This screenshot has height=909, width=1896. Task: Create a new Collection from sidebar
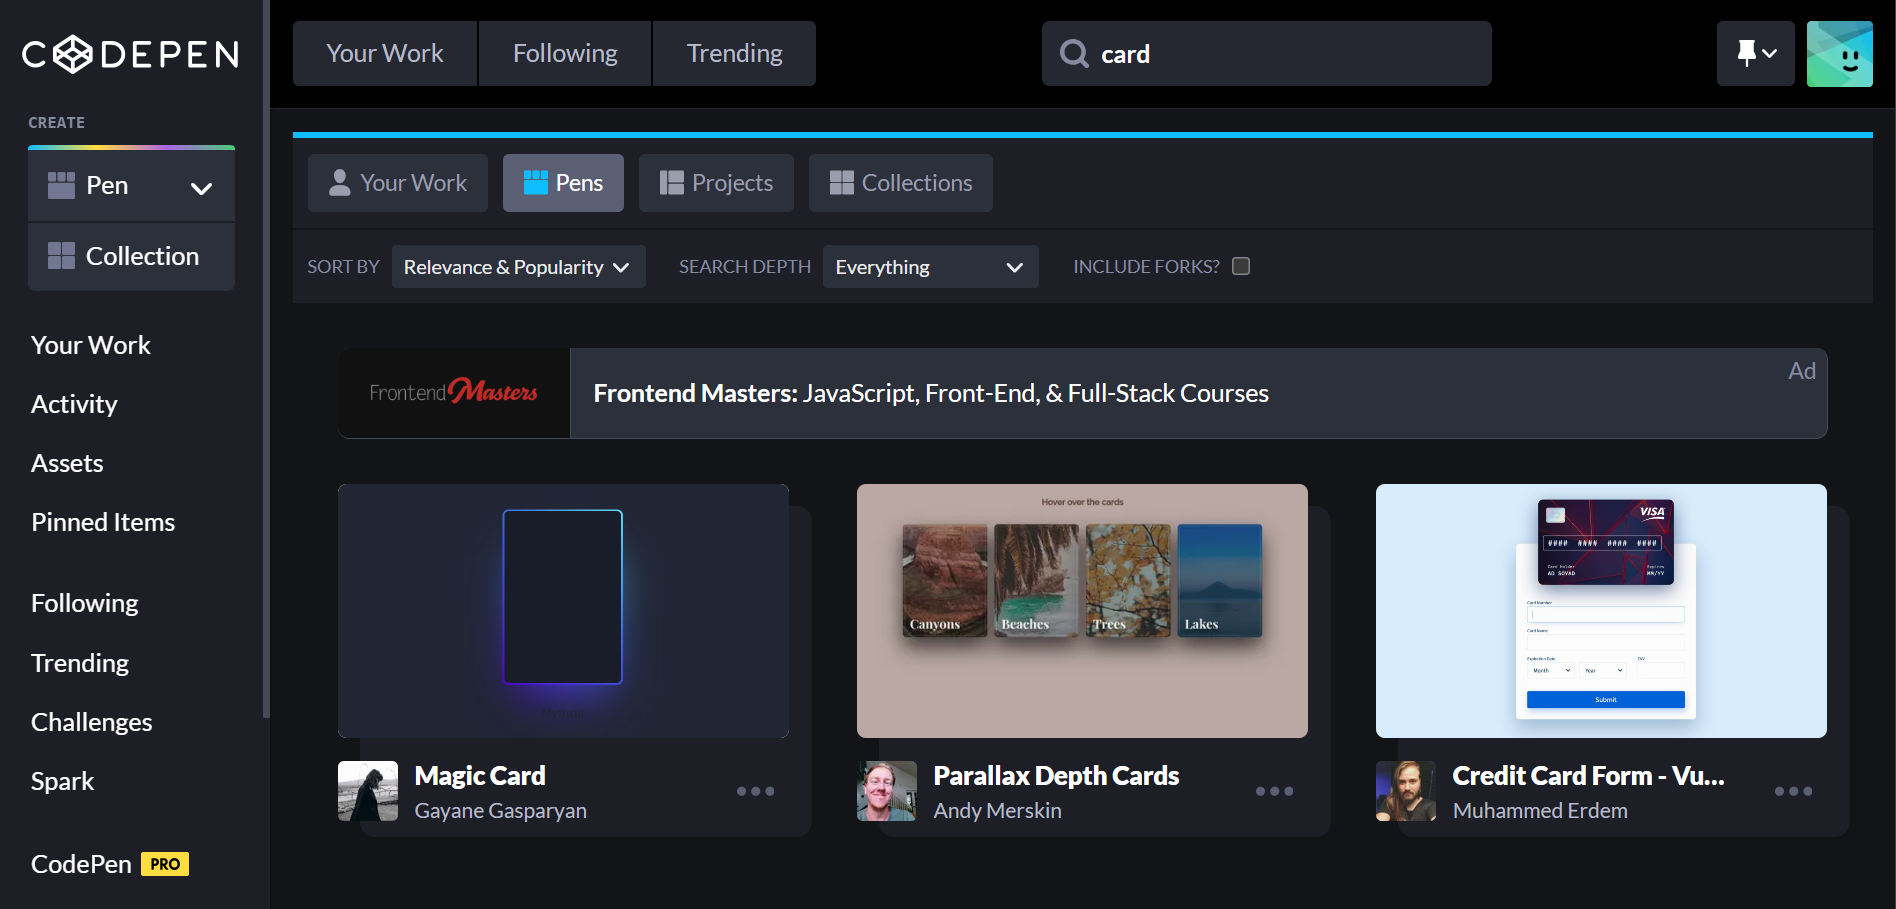tap(131, 256)
